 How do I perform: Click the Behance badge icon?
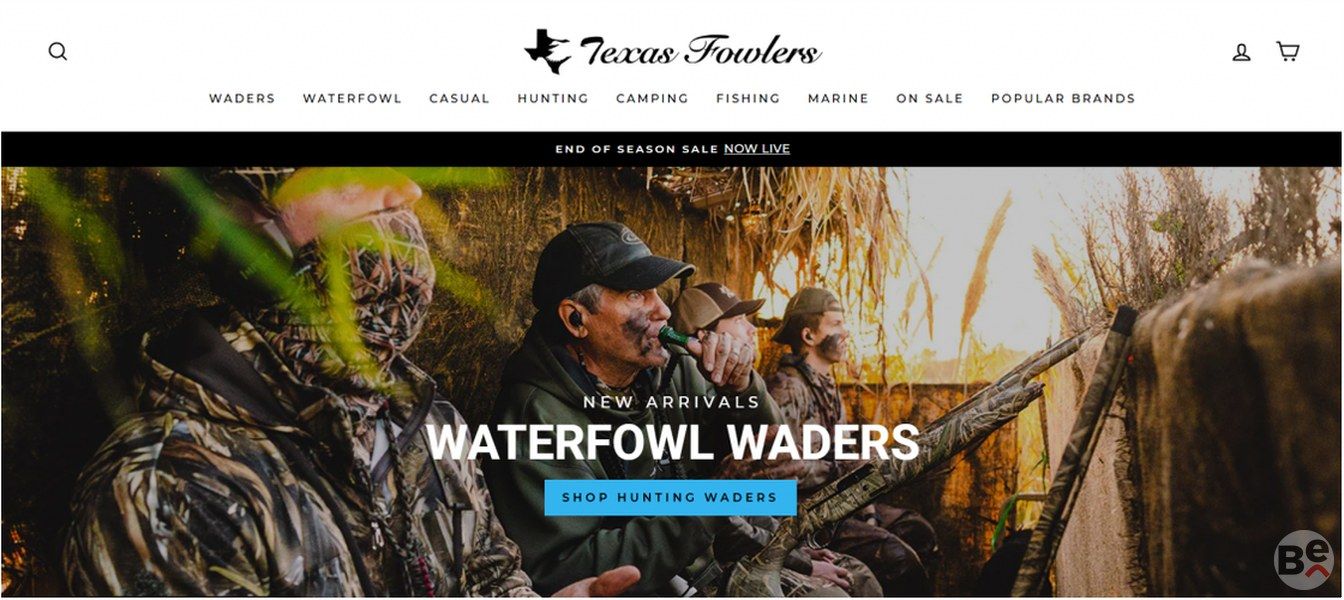click(x=1304, y=559)
